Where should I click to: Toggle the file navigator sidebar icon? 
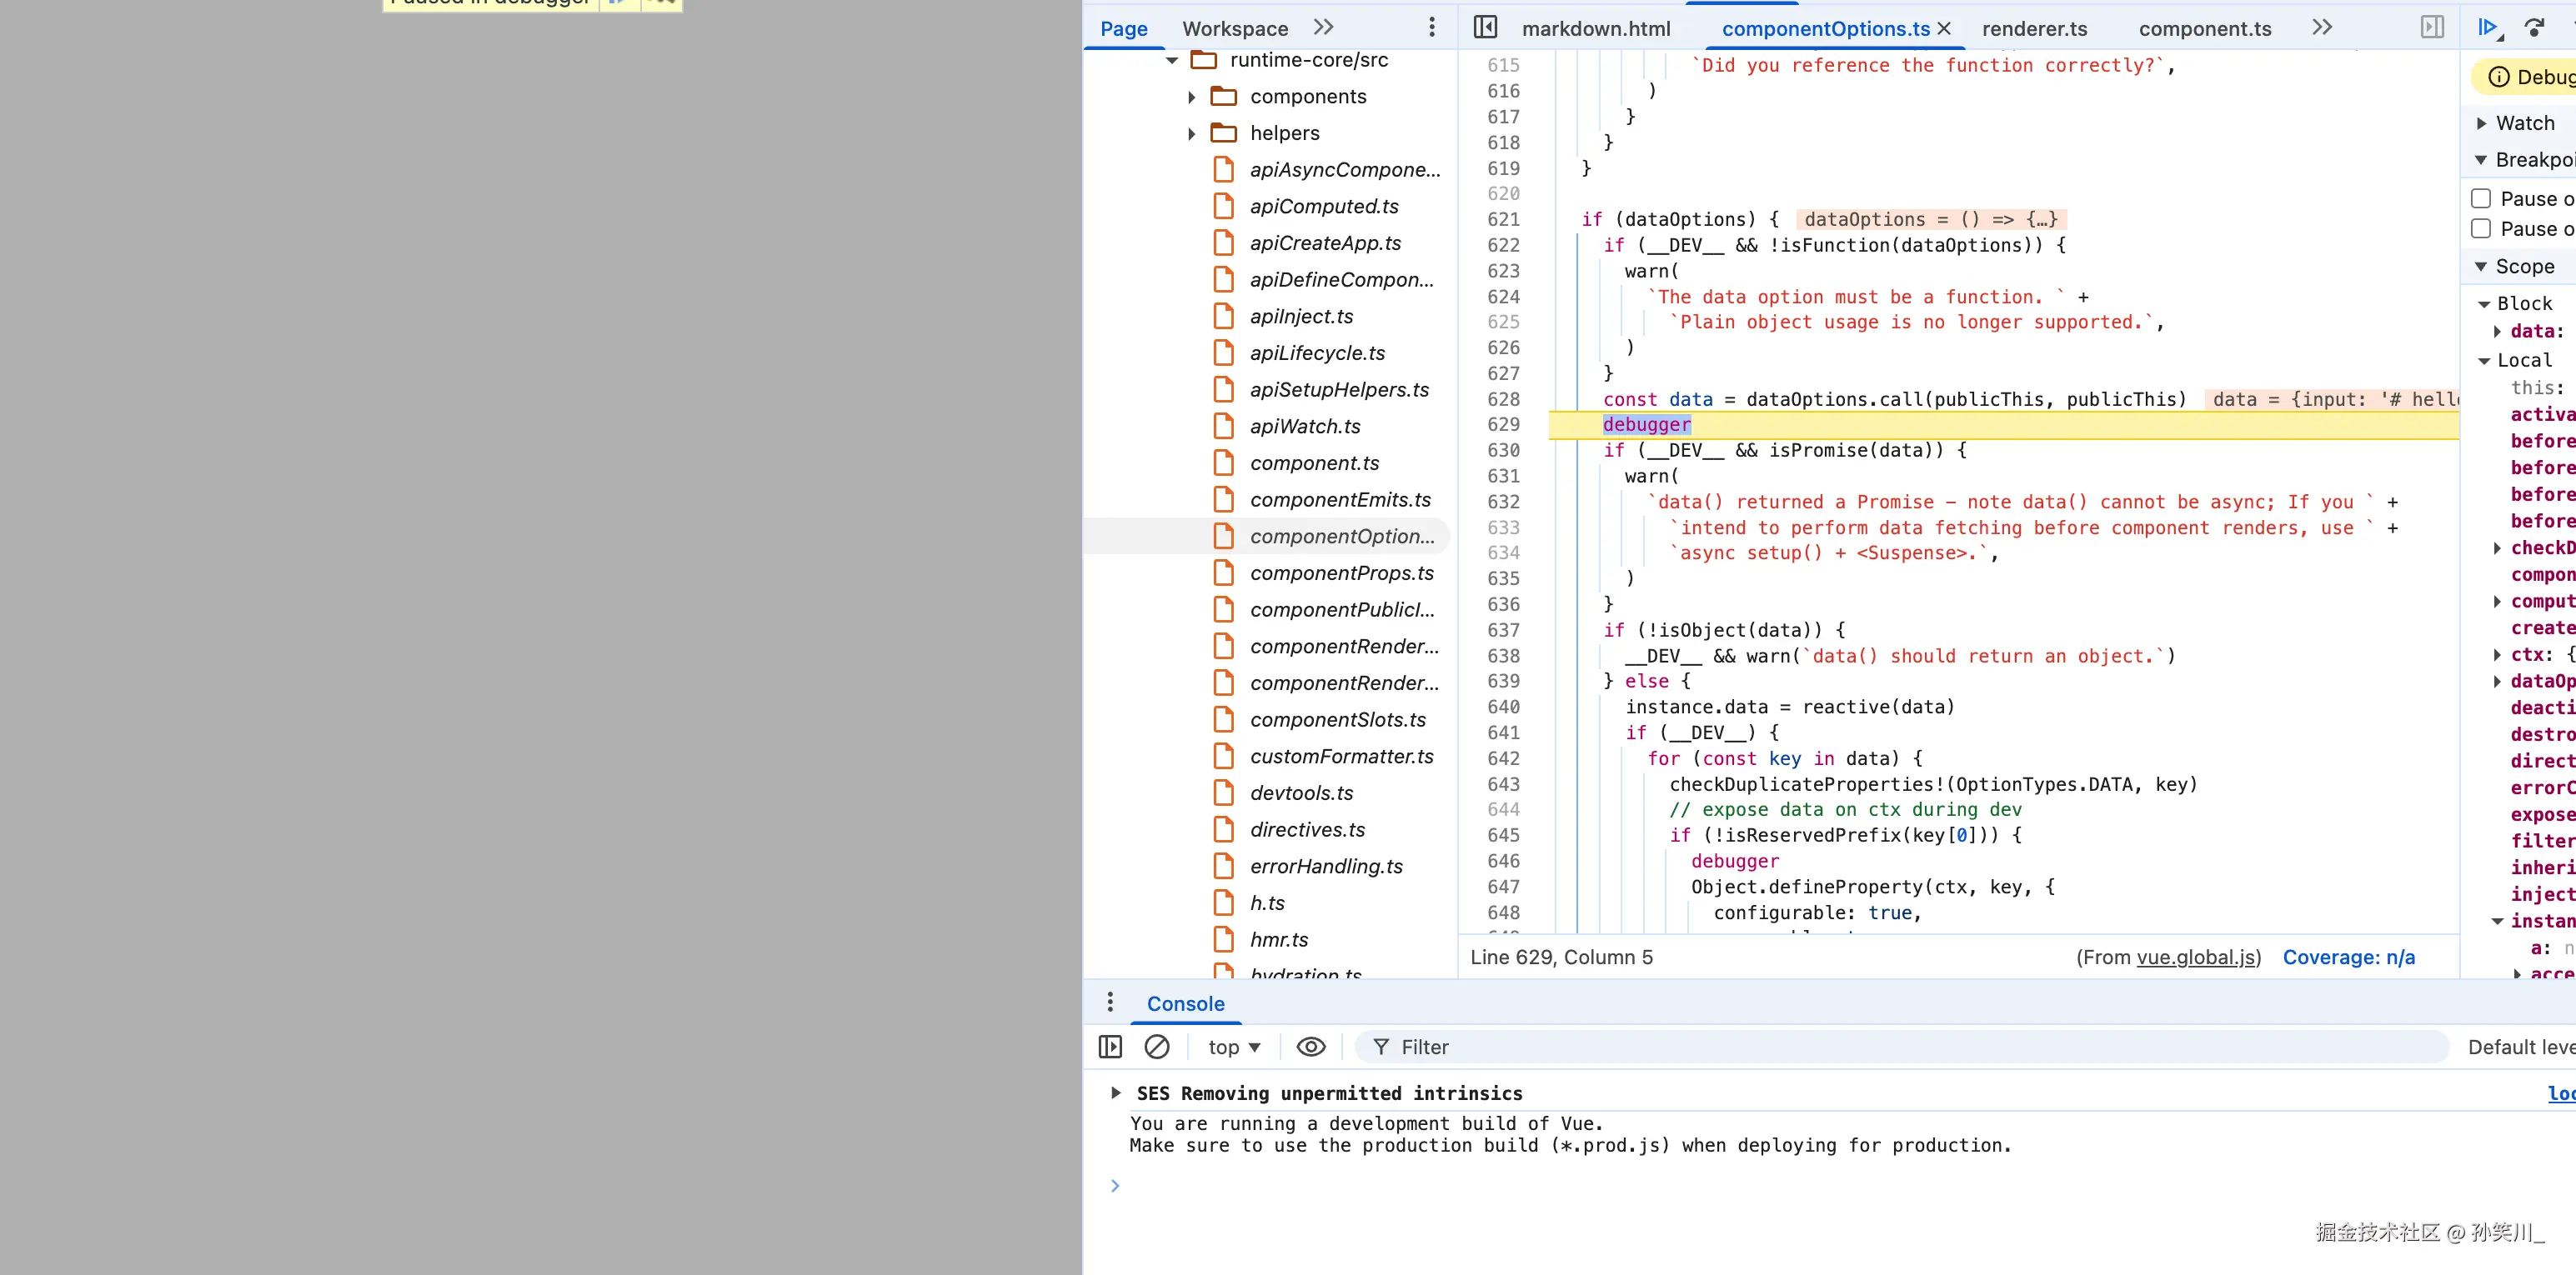(x=1486, y=28)
